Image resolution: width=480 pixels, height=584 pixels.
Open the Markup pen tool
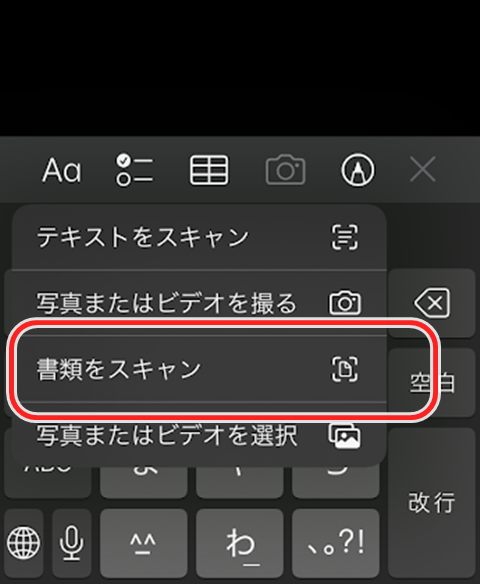point(358,170)
